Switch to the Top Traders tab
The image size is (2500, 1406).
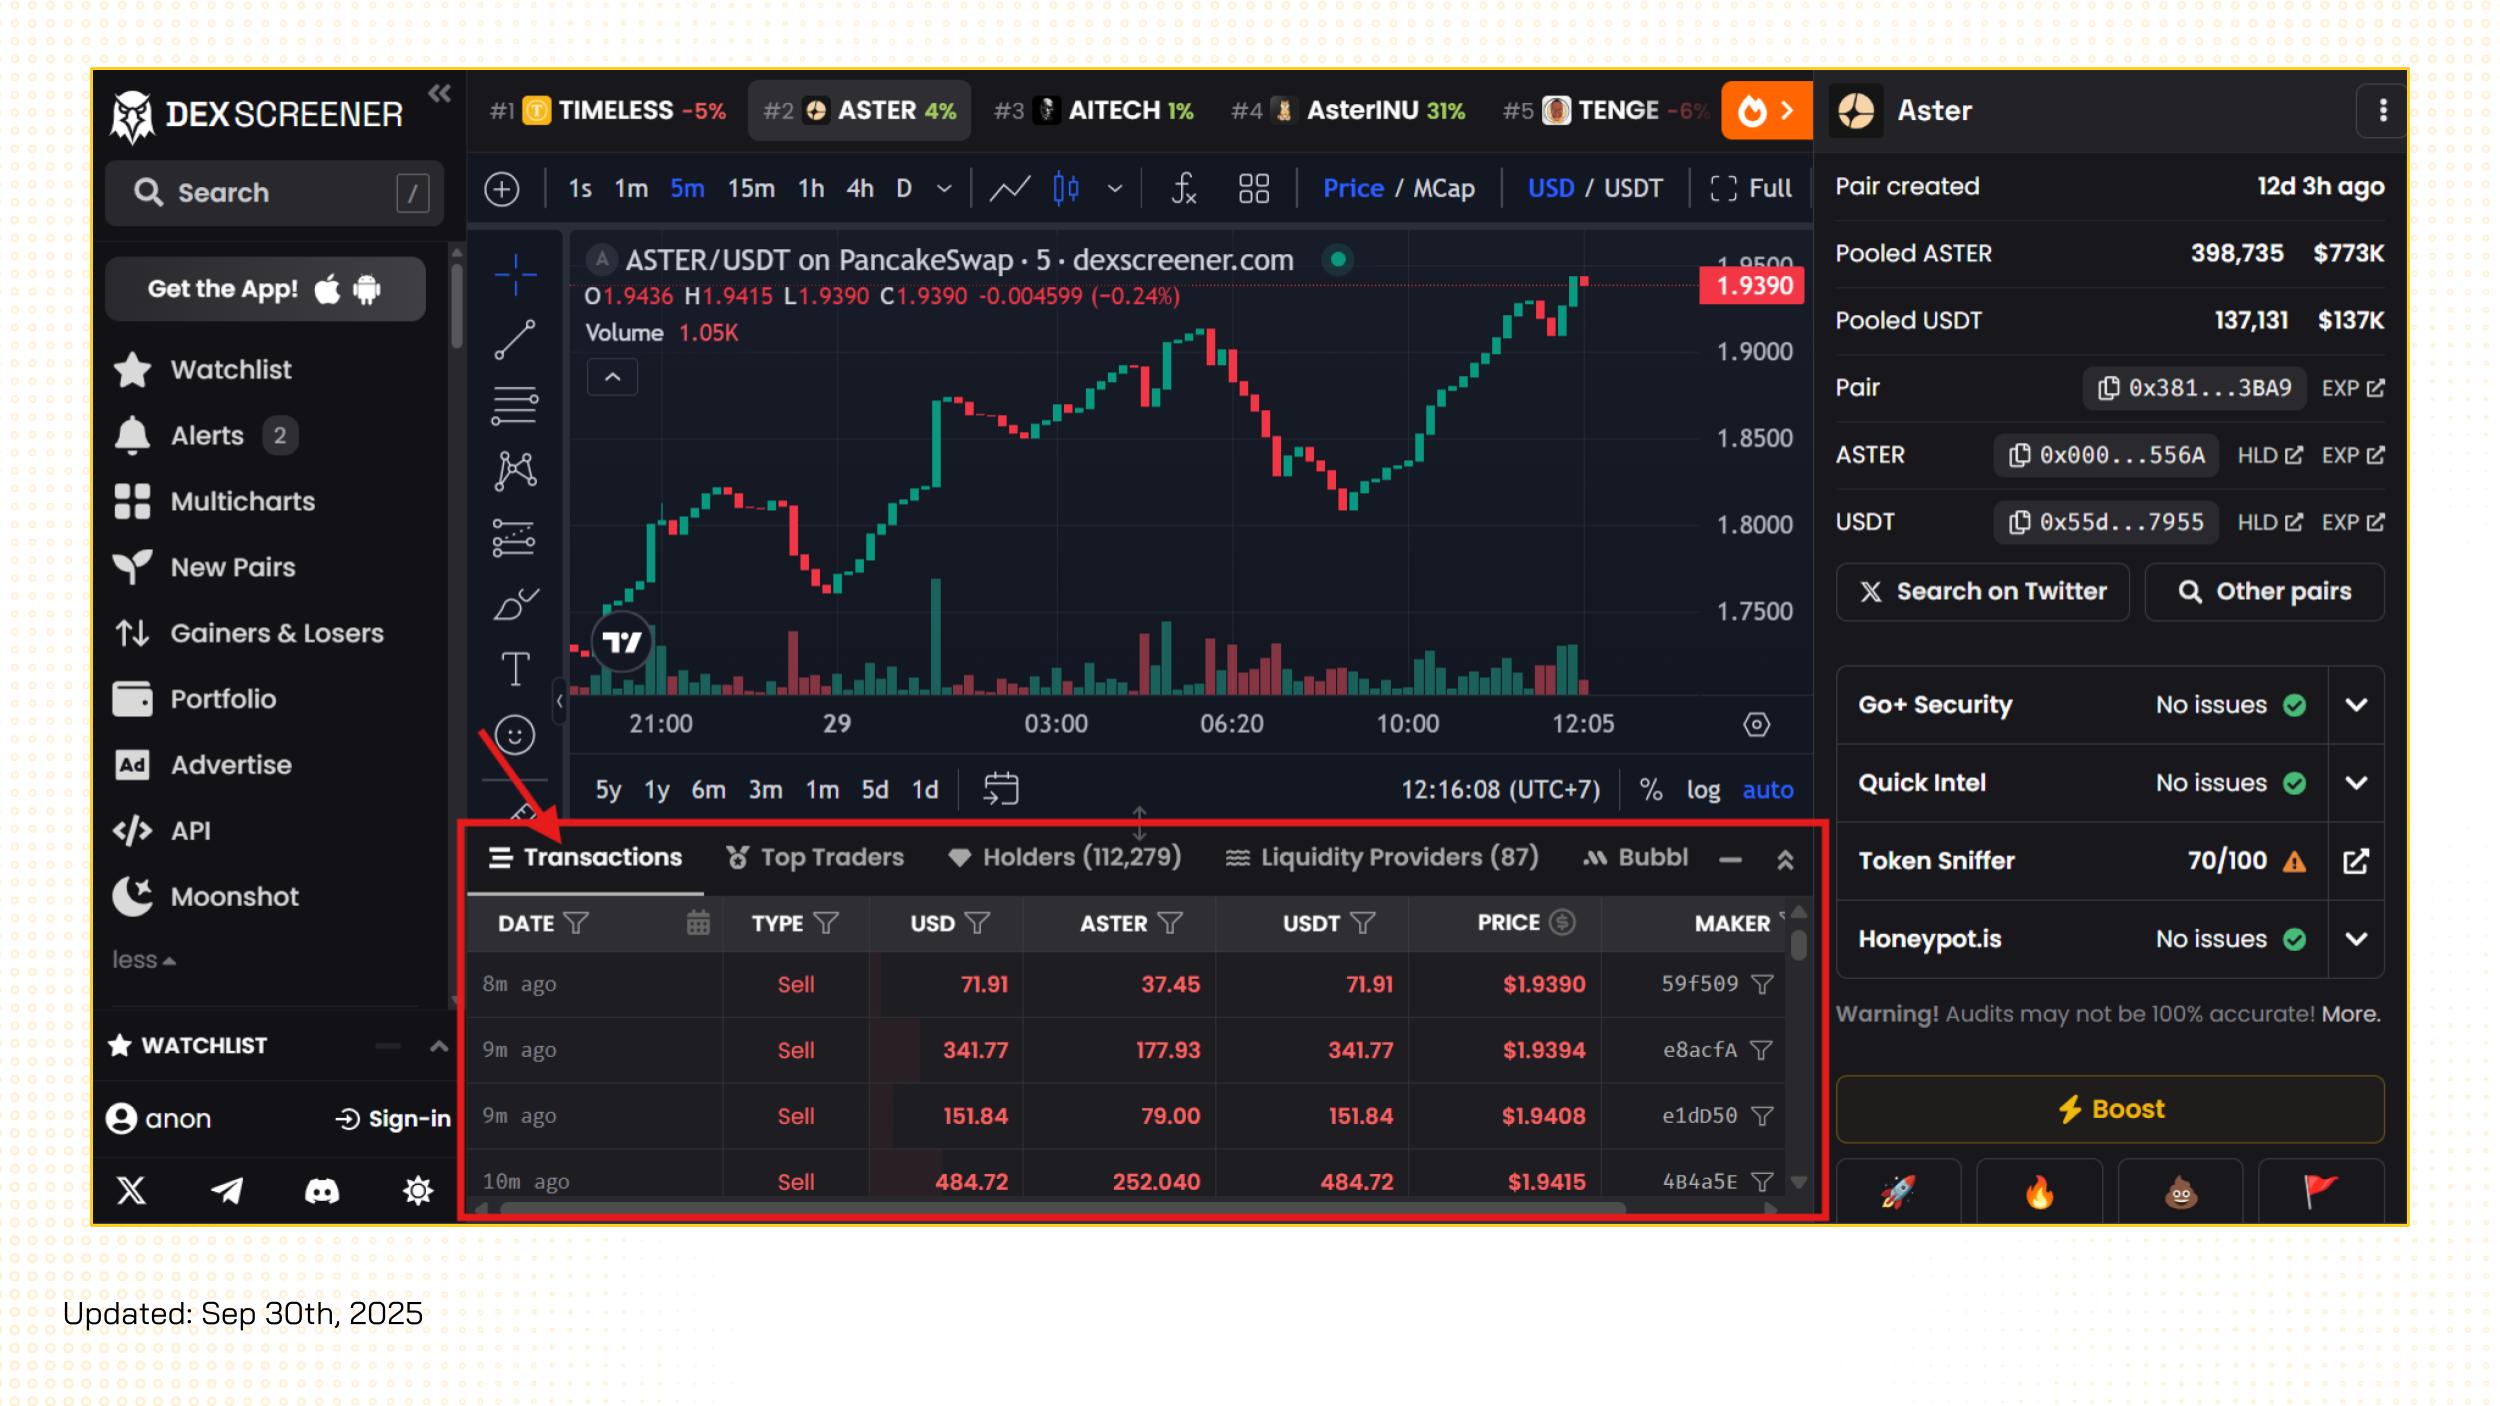click(815, 858)
